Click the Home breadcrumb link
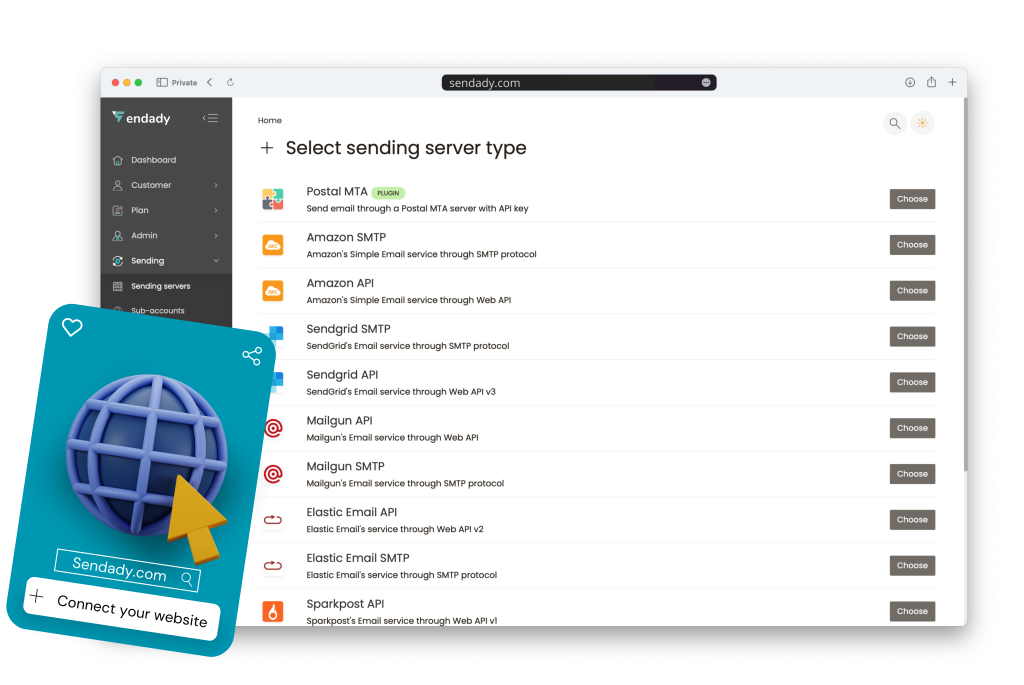Image resolution: width=1024 pixels, height=685 pixels. (x=270, y=120)
